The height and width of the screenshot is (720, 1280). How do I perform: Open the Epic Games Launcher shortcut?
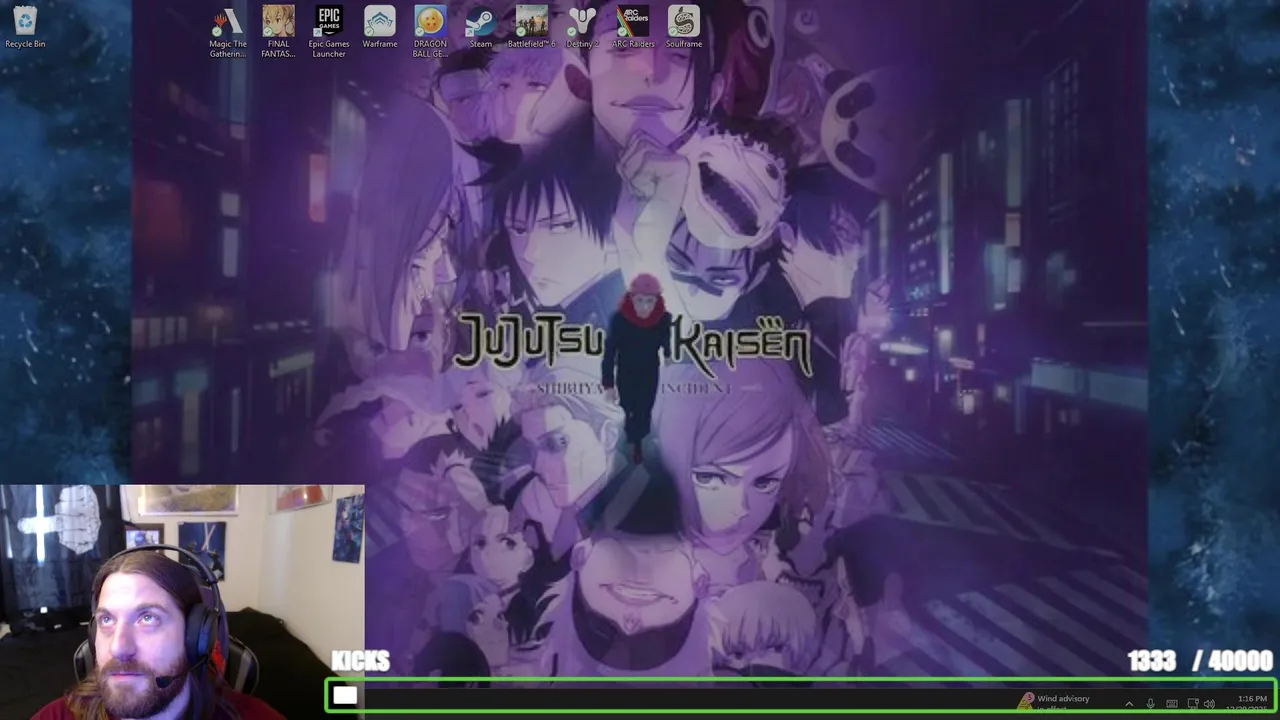329,32
